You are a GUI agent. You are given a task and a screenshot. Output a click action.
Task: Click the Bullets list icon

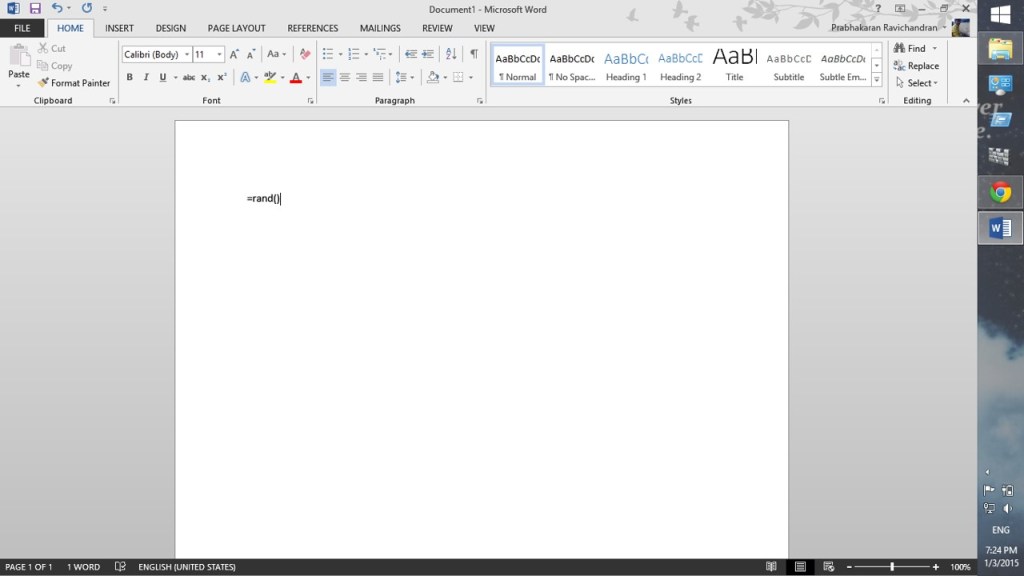(328, 54)
